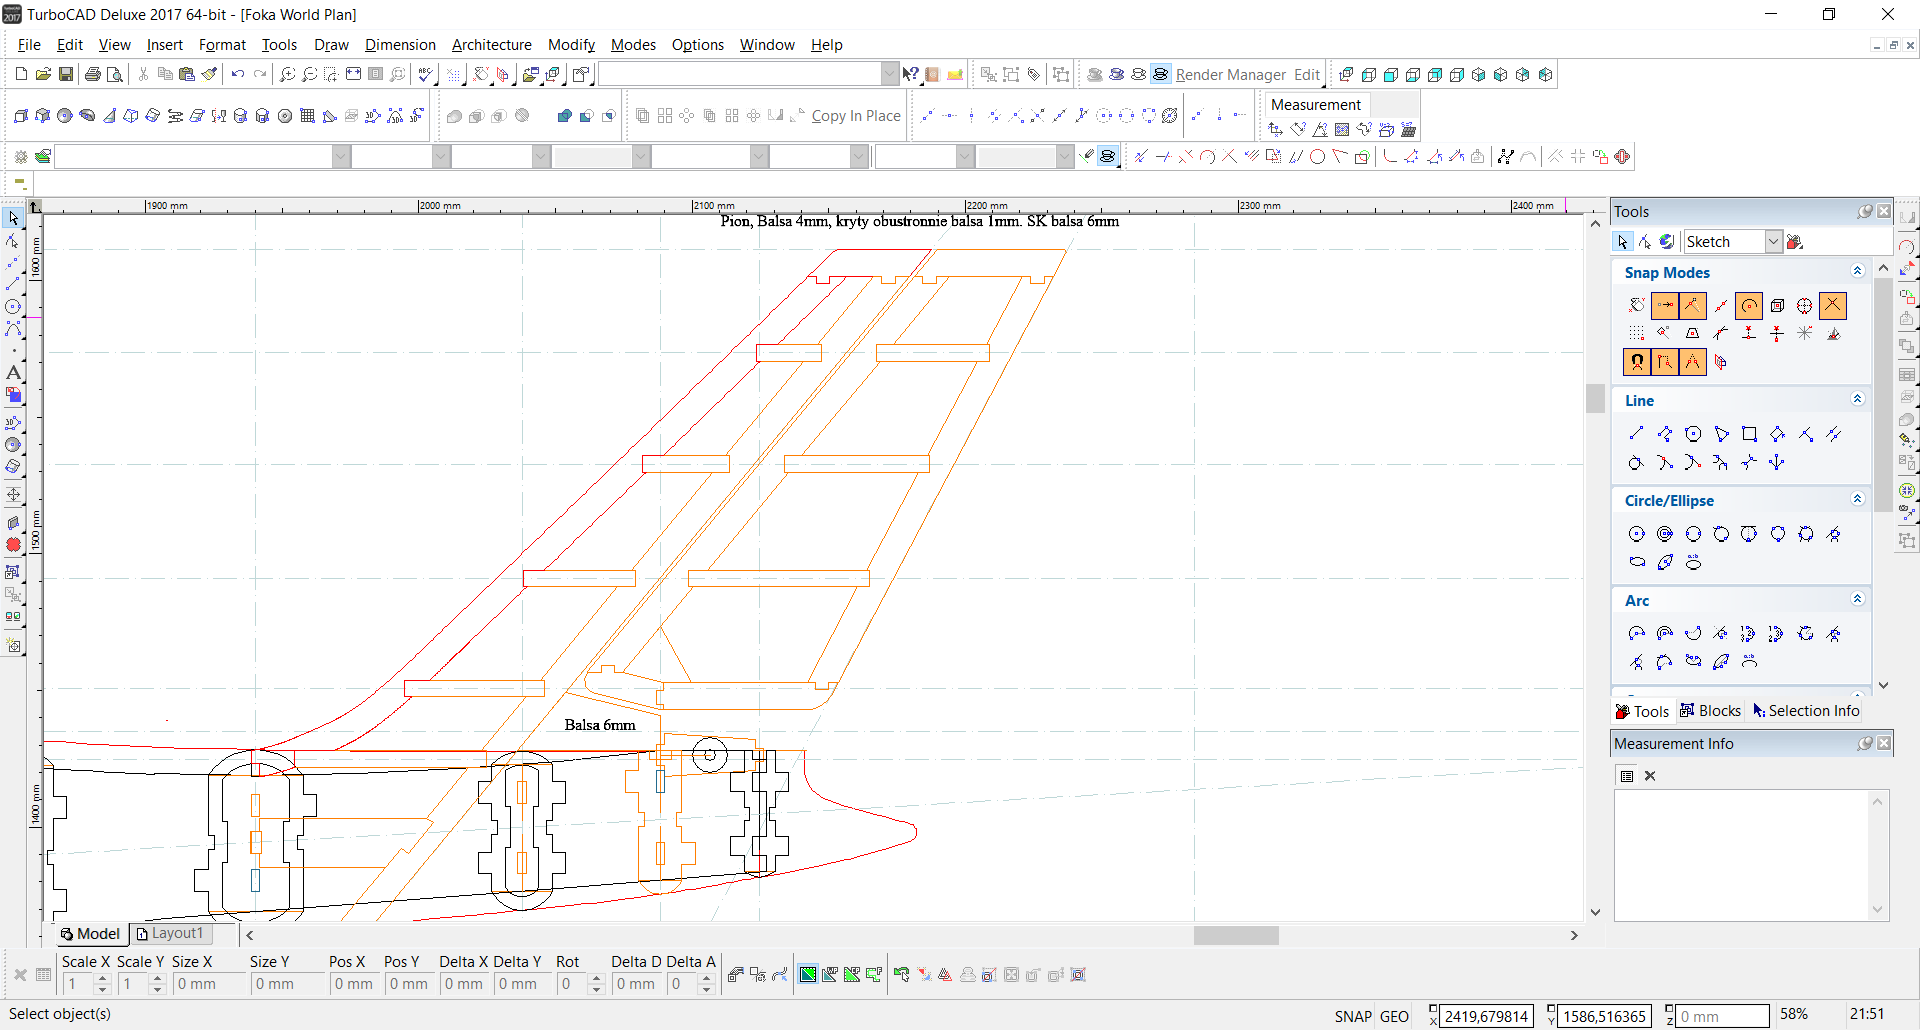Collapse the Snap Modes section

tap(1857, 272)
